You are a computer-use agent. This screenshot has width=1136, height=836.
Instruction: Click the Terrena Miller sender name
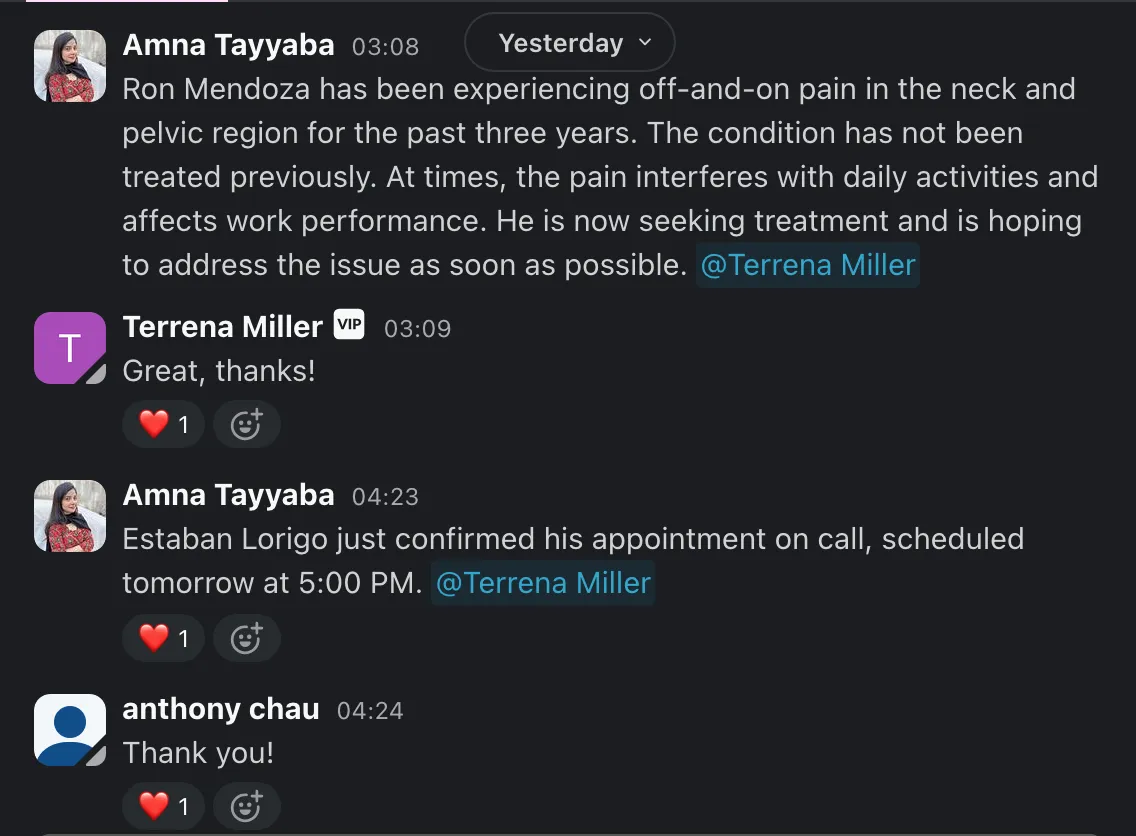pos(222,327)
